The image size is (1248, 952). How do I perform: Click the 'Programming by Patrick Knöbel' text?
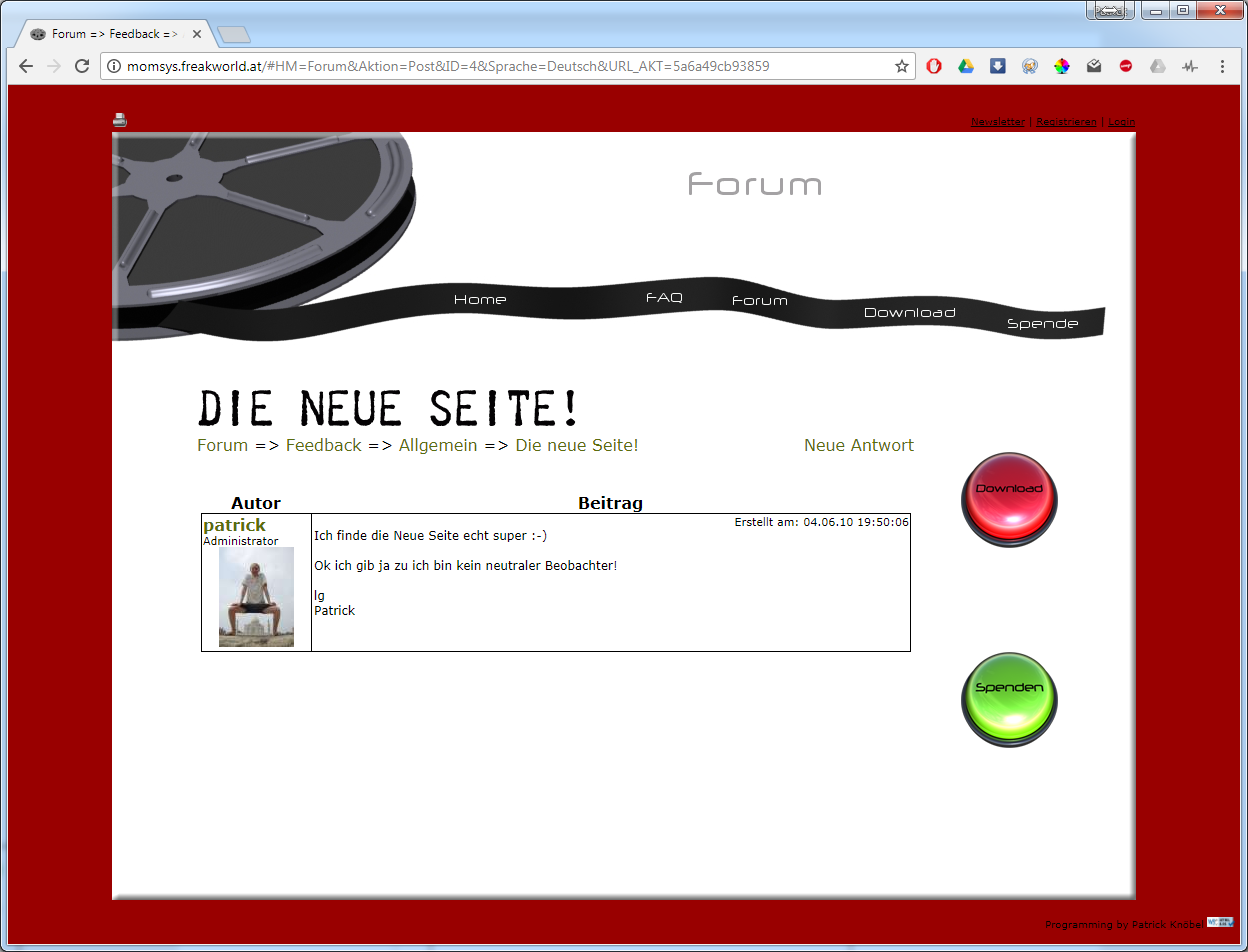(x=1124, y=925)
